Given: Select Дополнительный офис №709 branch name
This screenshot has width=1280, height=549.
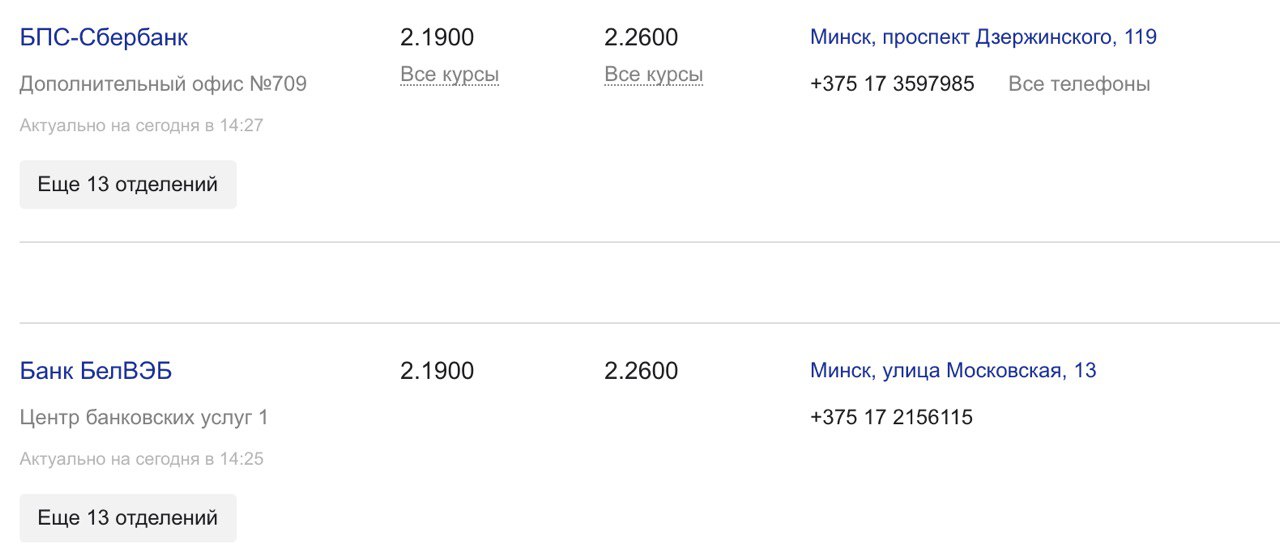Looking at the screenshot, I should [x=163, y=84].
